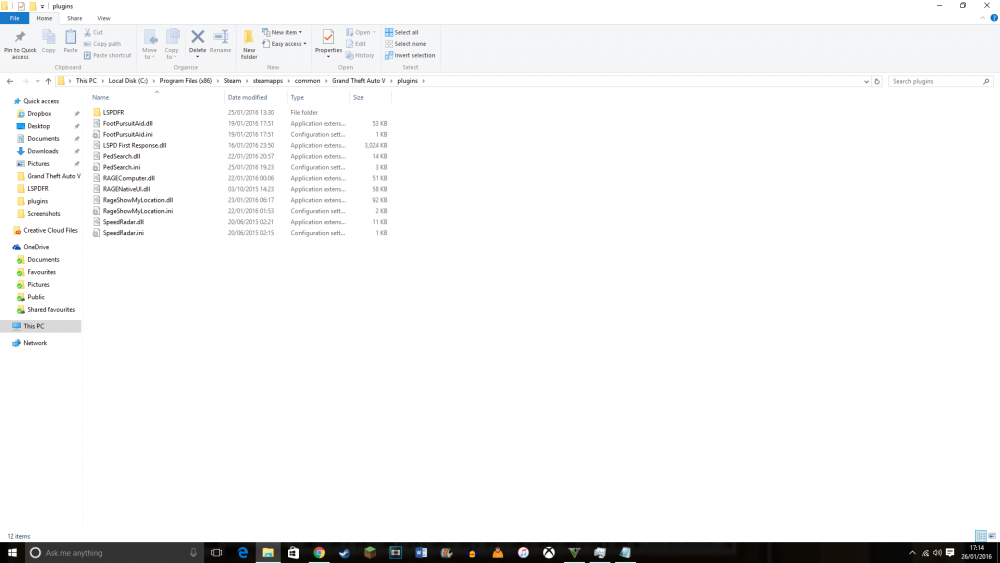Click the Rename icon

[x=221, y=41]
